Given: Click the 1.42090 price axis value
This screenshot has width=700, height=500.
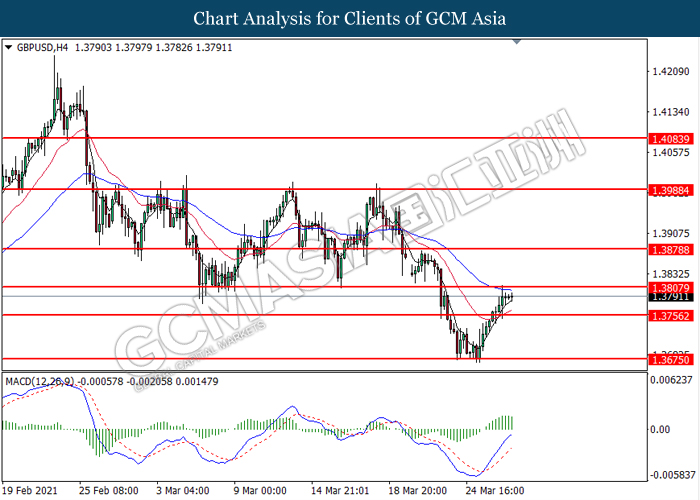Looking at the screenshot, I should [671, 71].
